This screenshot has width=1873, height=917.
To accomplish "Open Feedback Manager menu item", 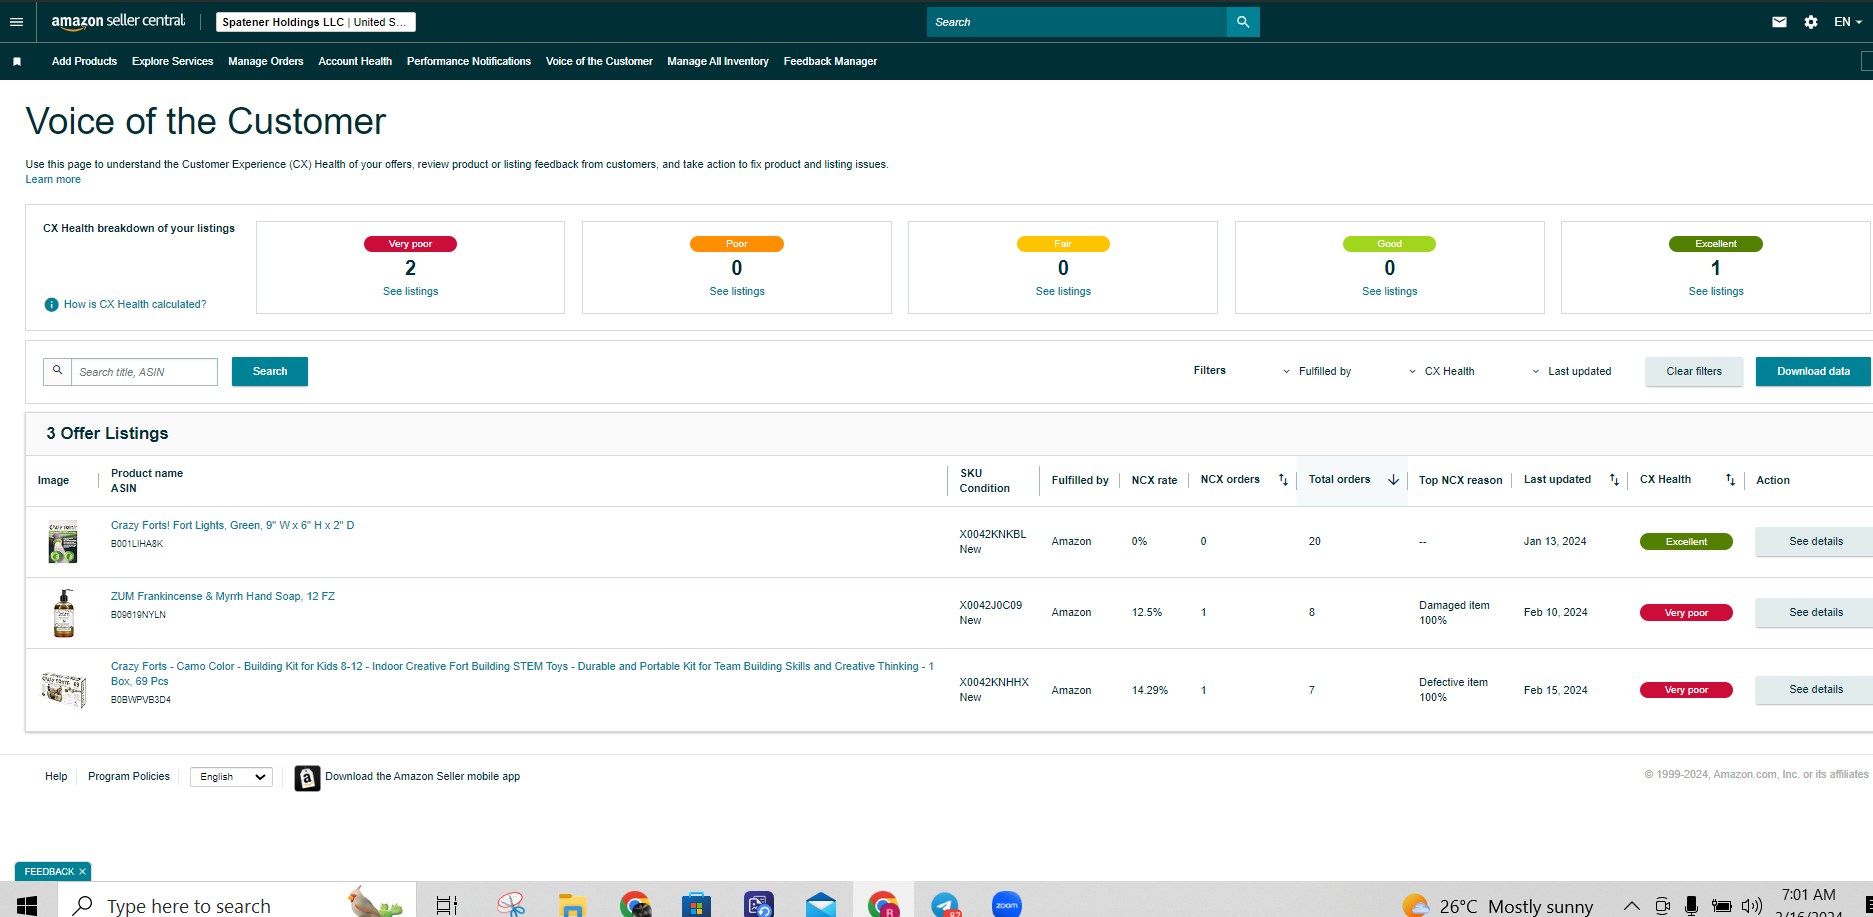I will pos(830,62).
